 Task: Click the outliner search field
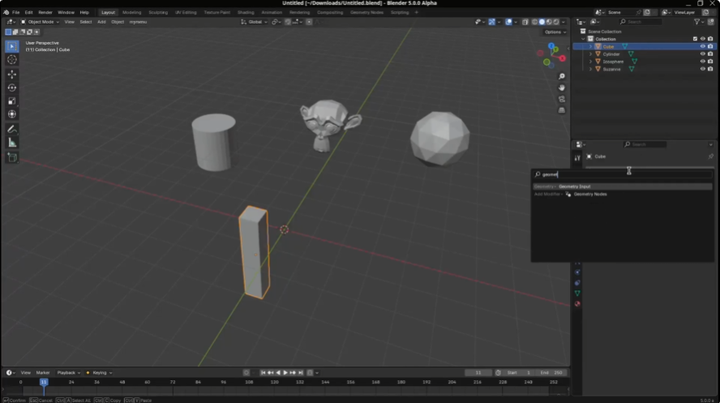641,22
